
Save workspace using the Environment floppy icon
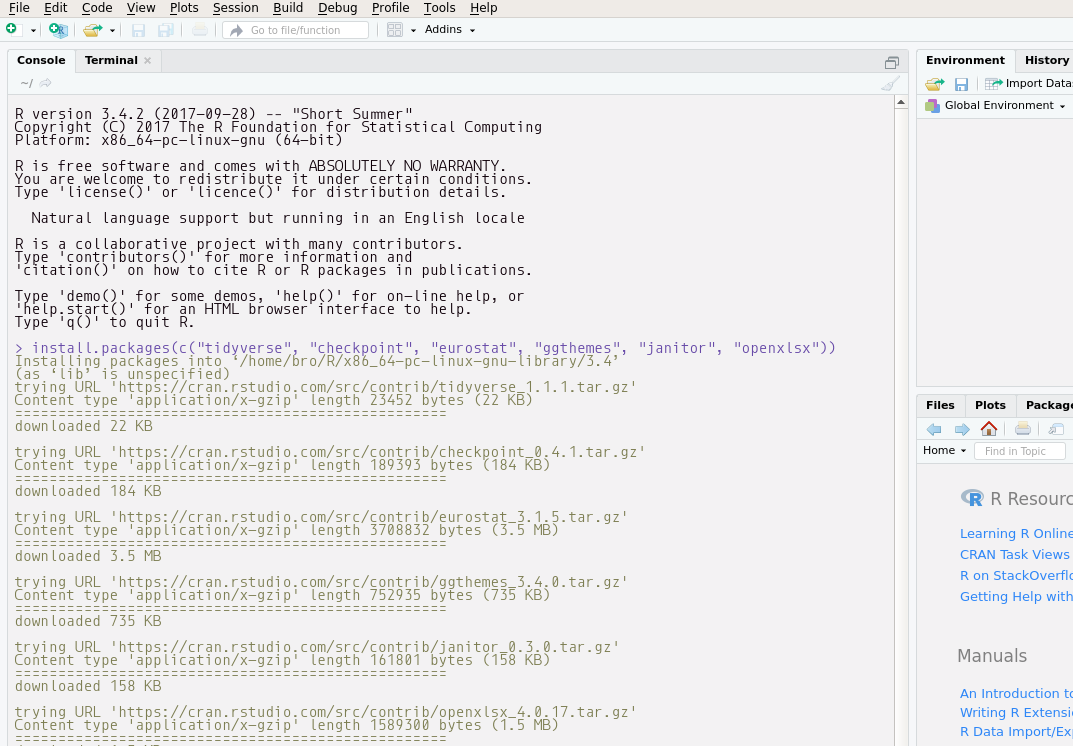961,85
